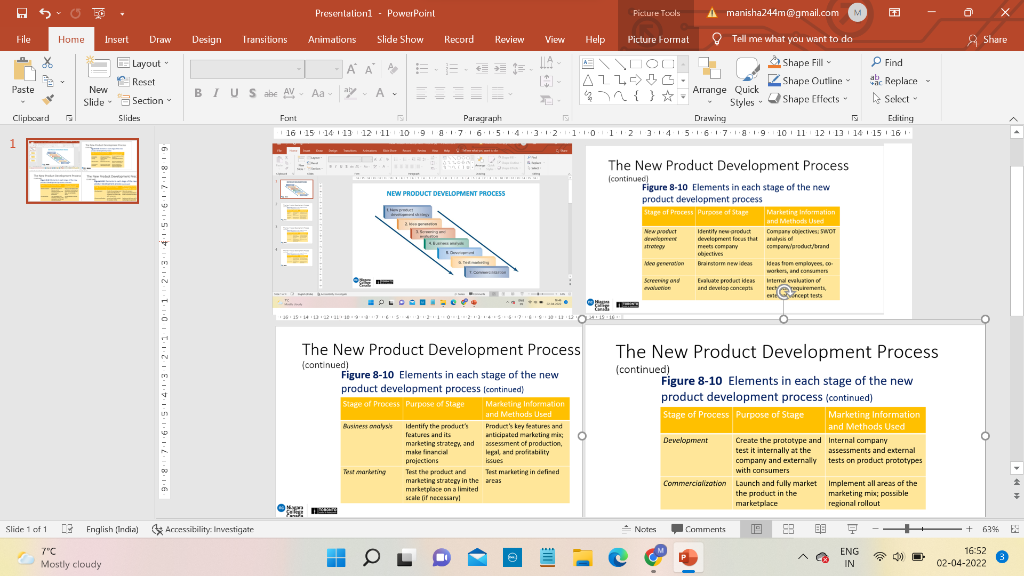1024x576 pixels.
Task: Select the Format Painter tool
Action: pyautogui.click(x=49, y=98)
